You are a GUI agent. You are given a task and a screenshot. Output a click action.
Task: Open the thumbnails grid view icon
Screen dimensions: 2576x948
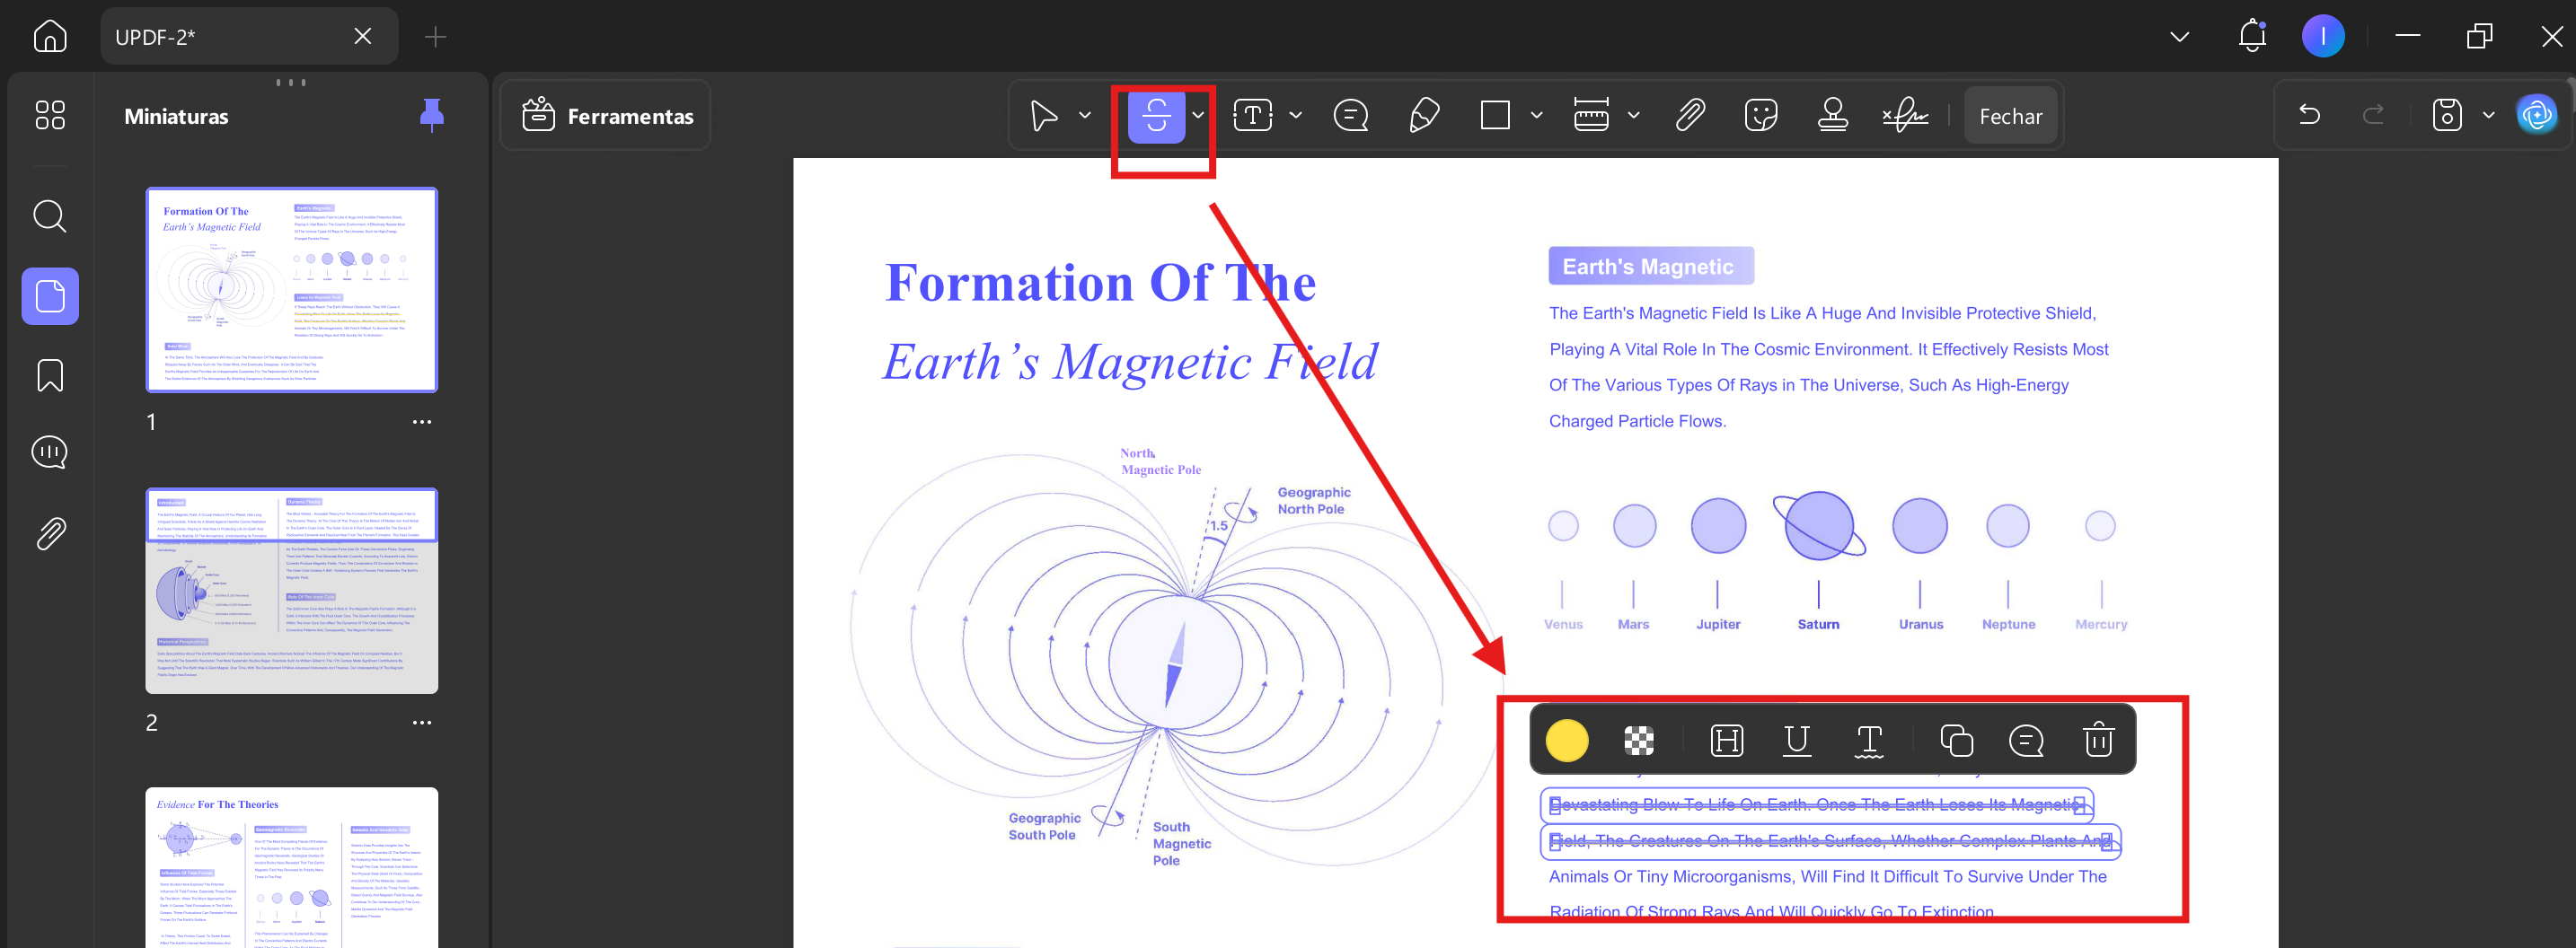point(50,115)
